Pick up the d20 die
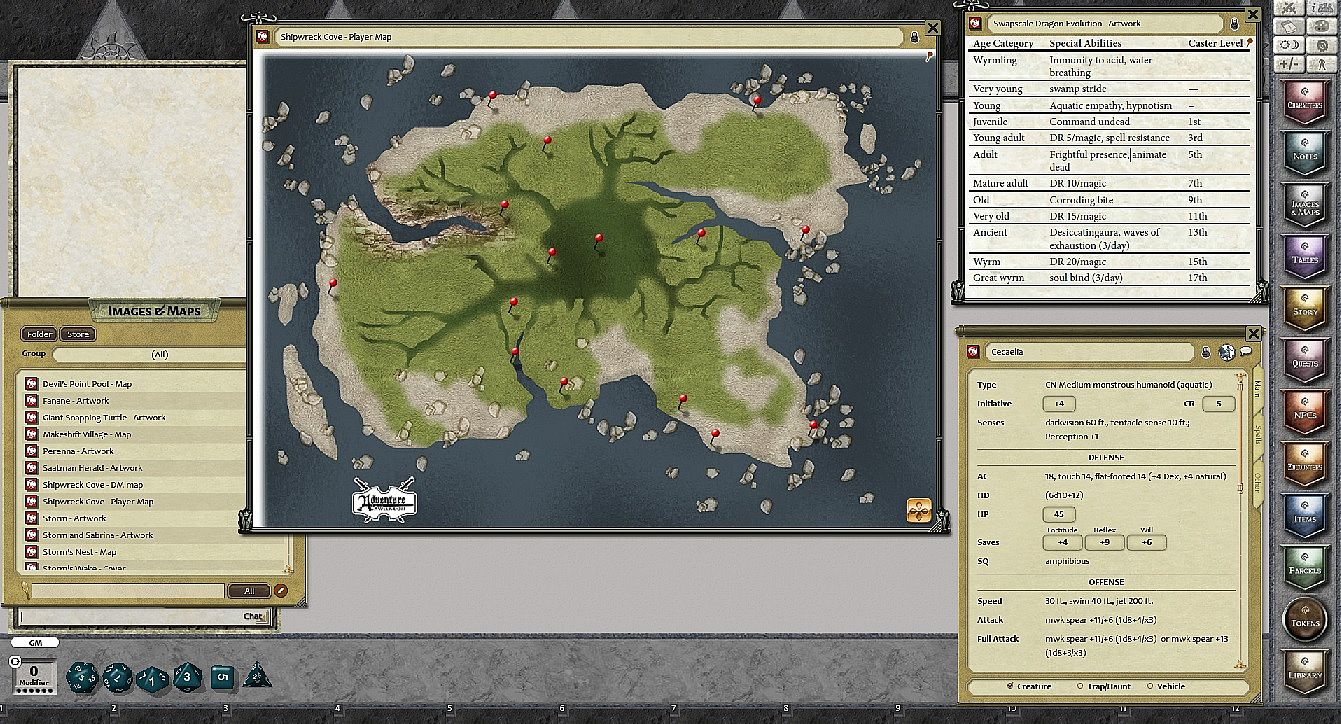Screen dimensions: 1341x724 pyautogui.click(x=81, y=677)
